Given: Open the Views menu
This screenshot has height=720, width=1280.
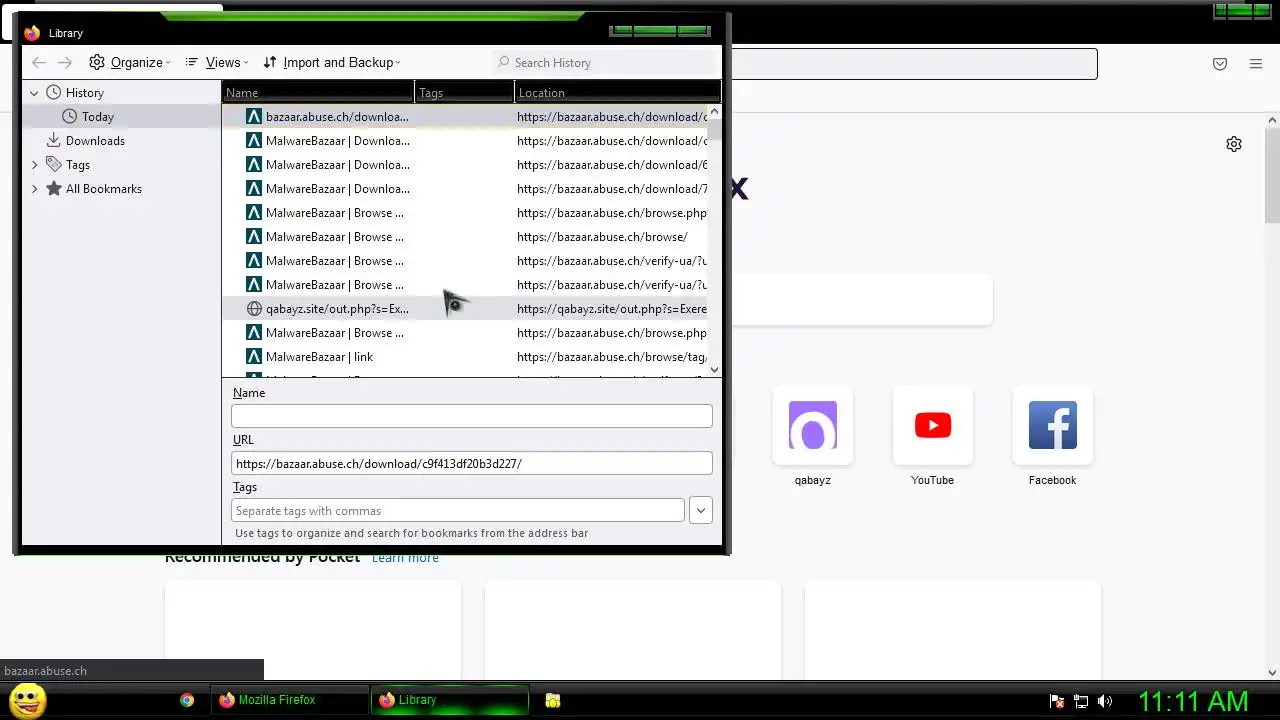Looking at the screenshot, I should pos(215,62).
